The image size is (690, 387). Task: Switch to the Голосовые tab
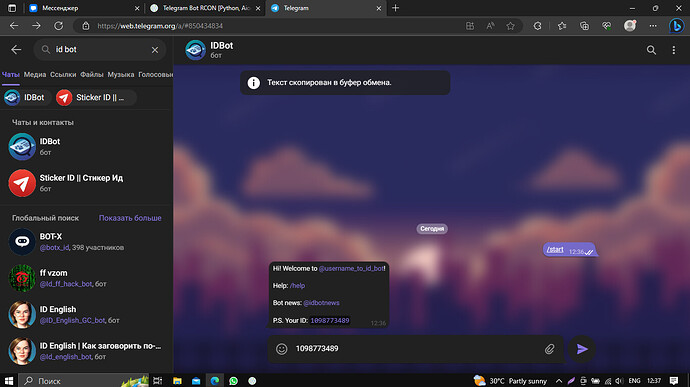[155, 75]
